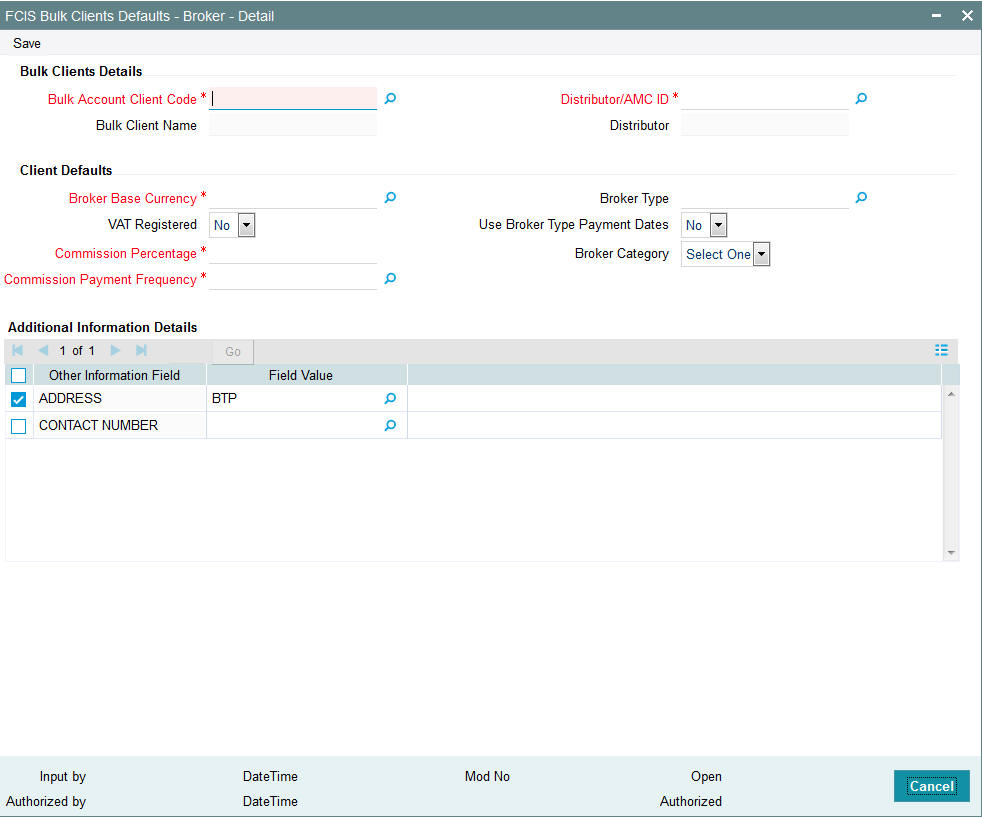Open lookup for Broker Base Currency
This screenshot has width=982, height=817.
(x=390, y=198)
